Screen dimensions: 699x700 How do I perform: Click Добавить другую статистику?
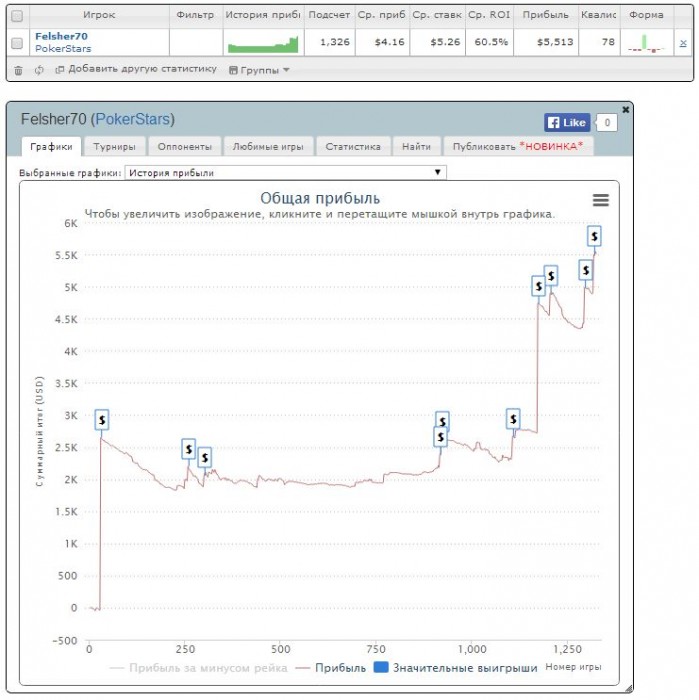point(137,69)
